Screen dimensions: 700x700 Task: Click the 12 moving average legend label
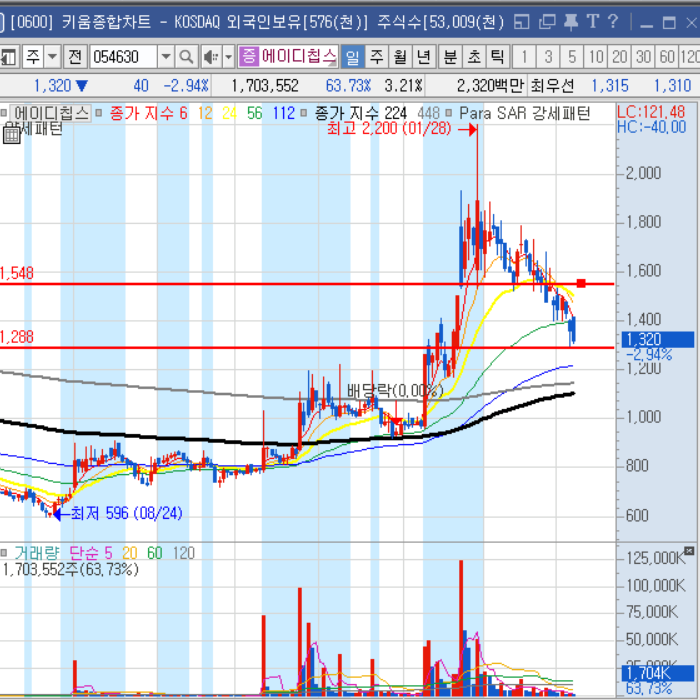(x=205, y=113)
